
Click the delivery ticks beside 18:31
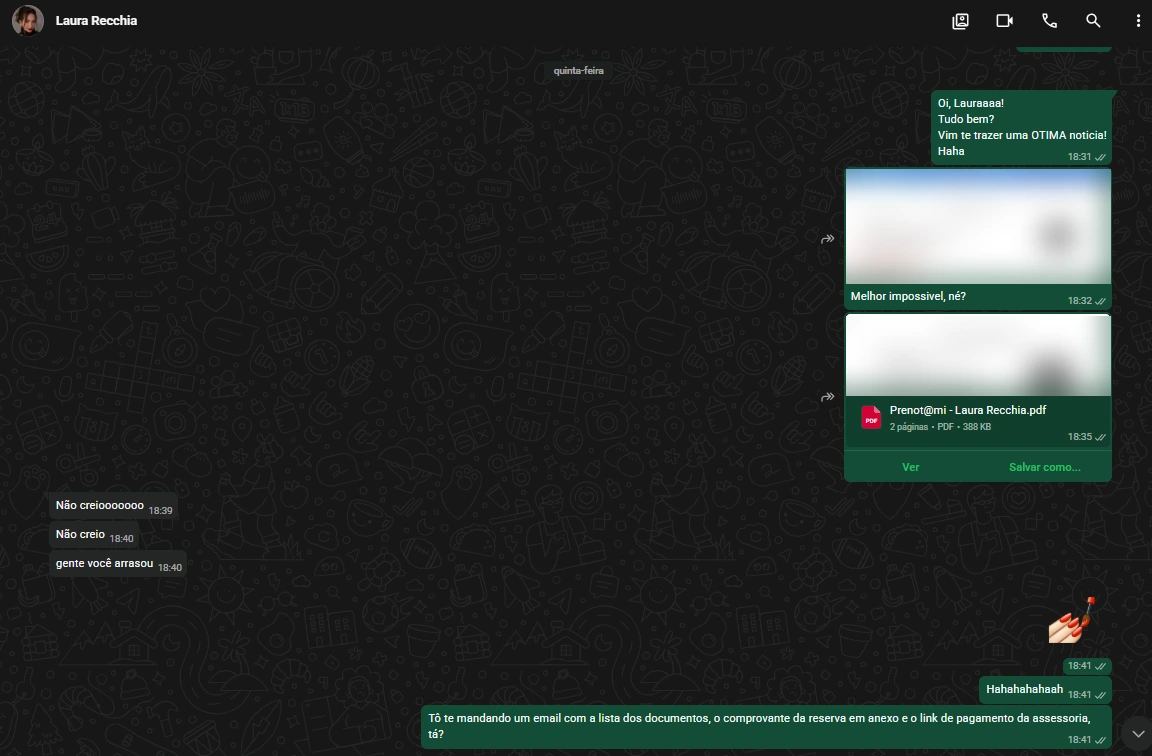pyautogui.click(x=1100, y=157)
